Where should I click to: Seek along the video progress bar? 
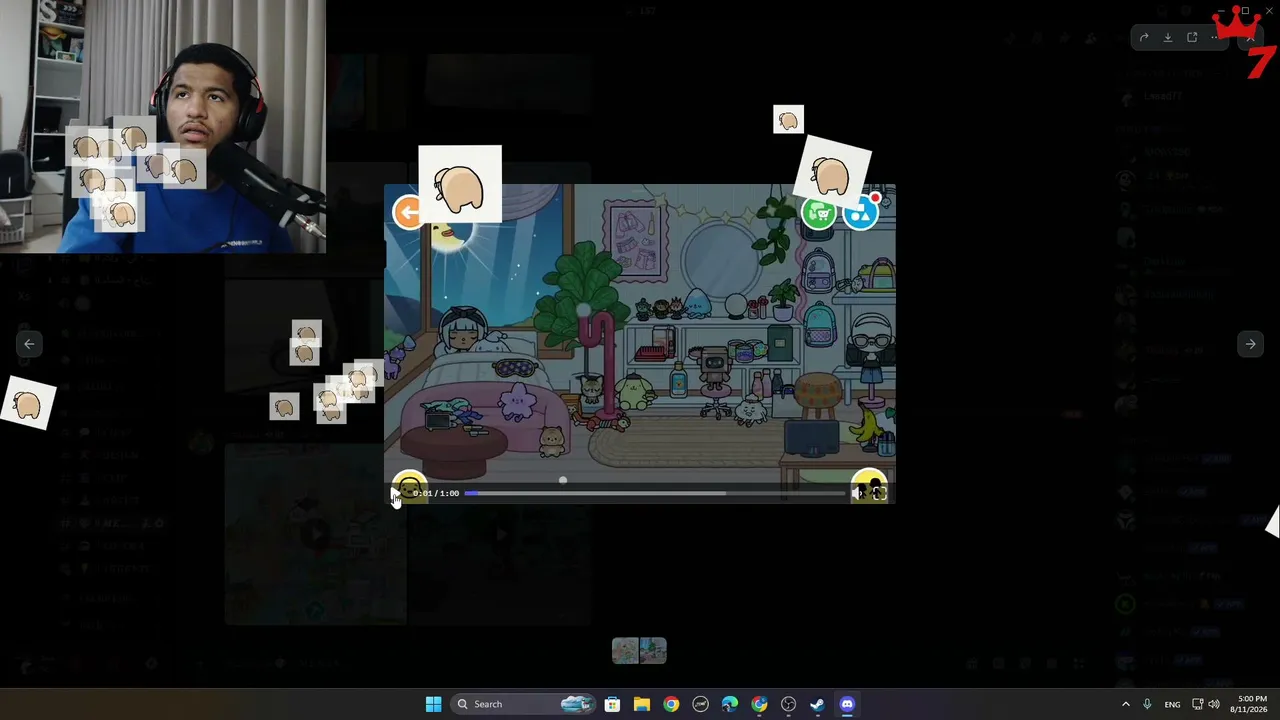[x=655, y=493]
